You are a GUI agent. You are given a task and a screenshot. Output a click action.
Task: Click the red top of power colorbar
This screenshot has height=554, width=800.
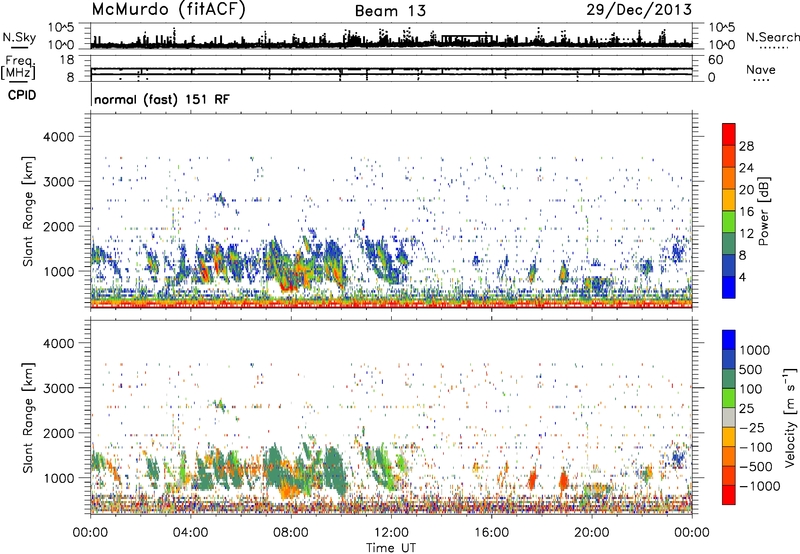729,134
